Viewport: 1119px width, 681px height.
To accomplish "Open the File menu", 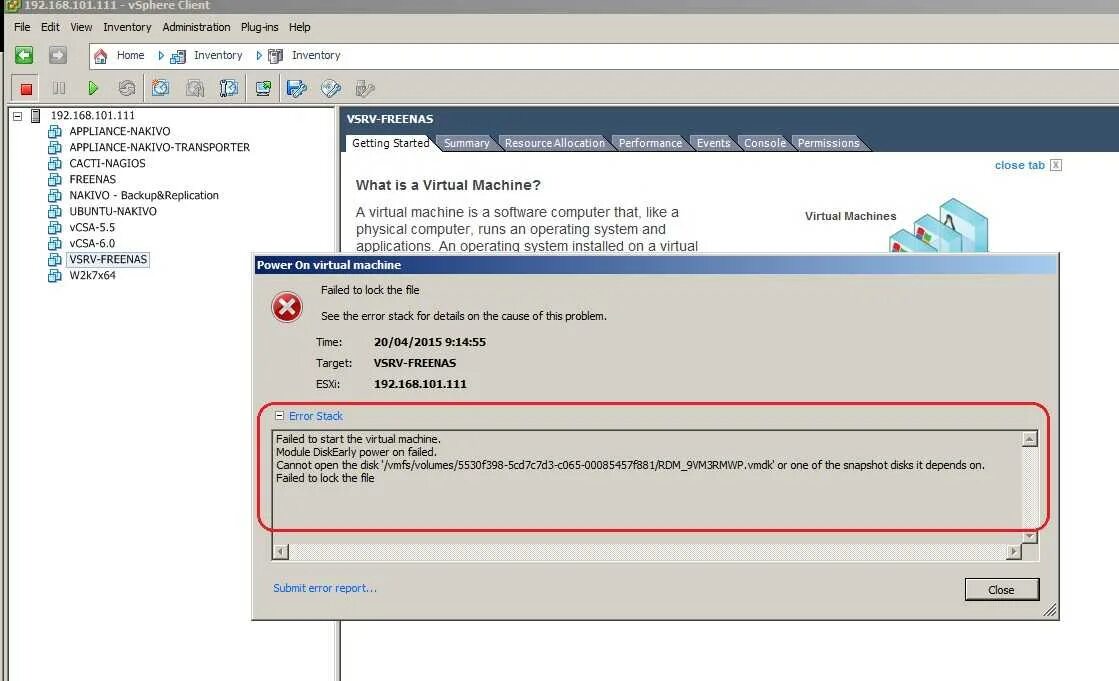I will pos(22,27).
